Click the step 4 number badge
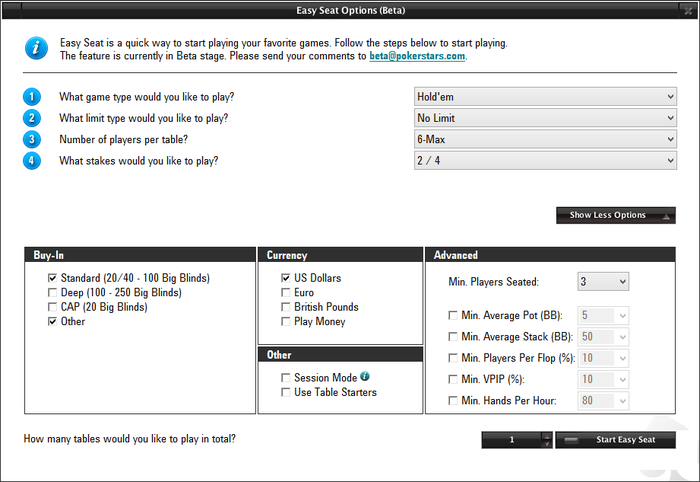This screenshot has height=482, width=700. (x=32, y=161)
